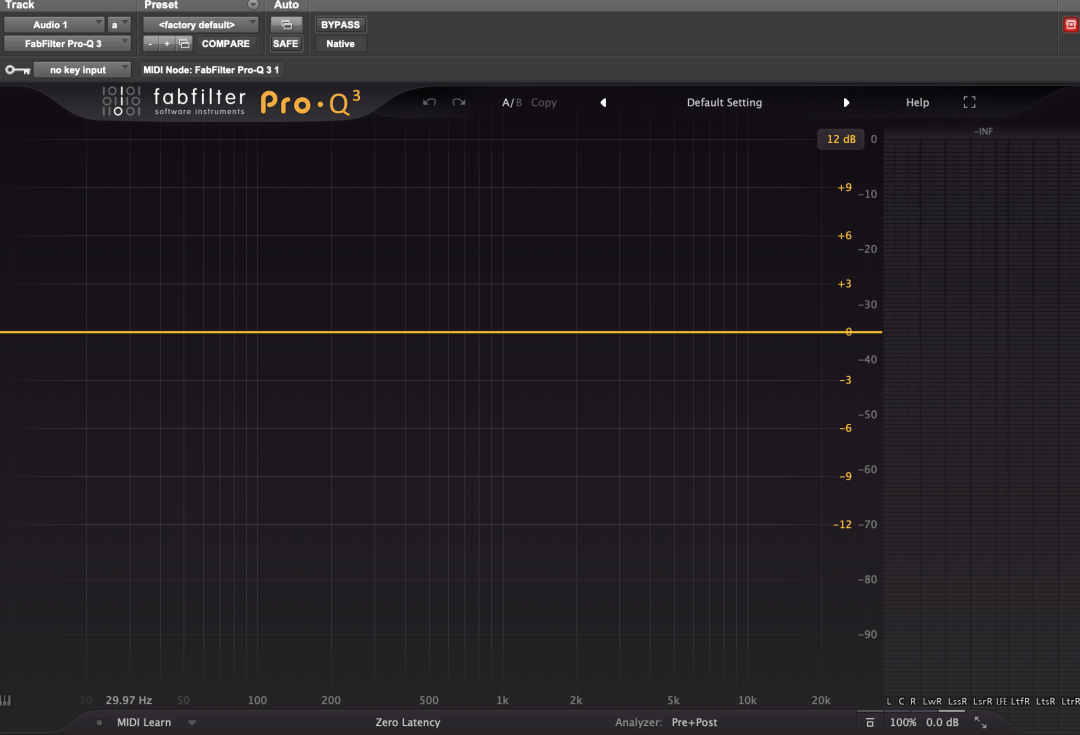
Task: Toggle plugin BYPASS
Action: coord(340,25)
